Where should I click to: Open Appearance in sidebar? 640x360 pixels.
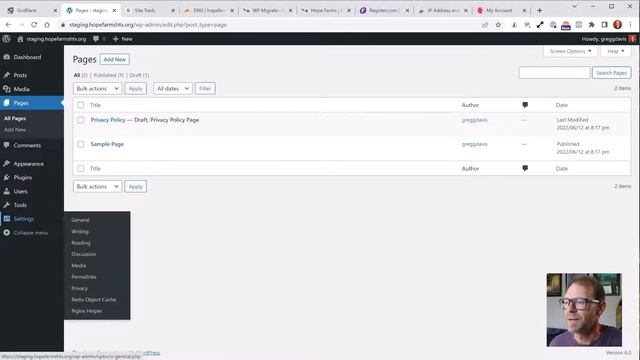click(29, 164)
